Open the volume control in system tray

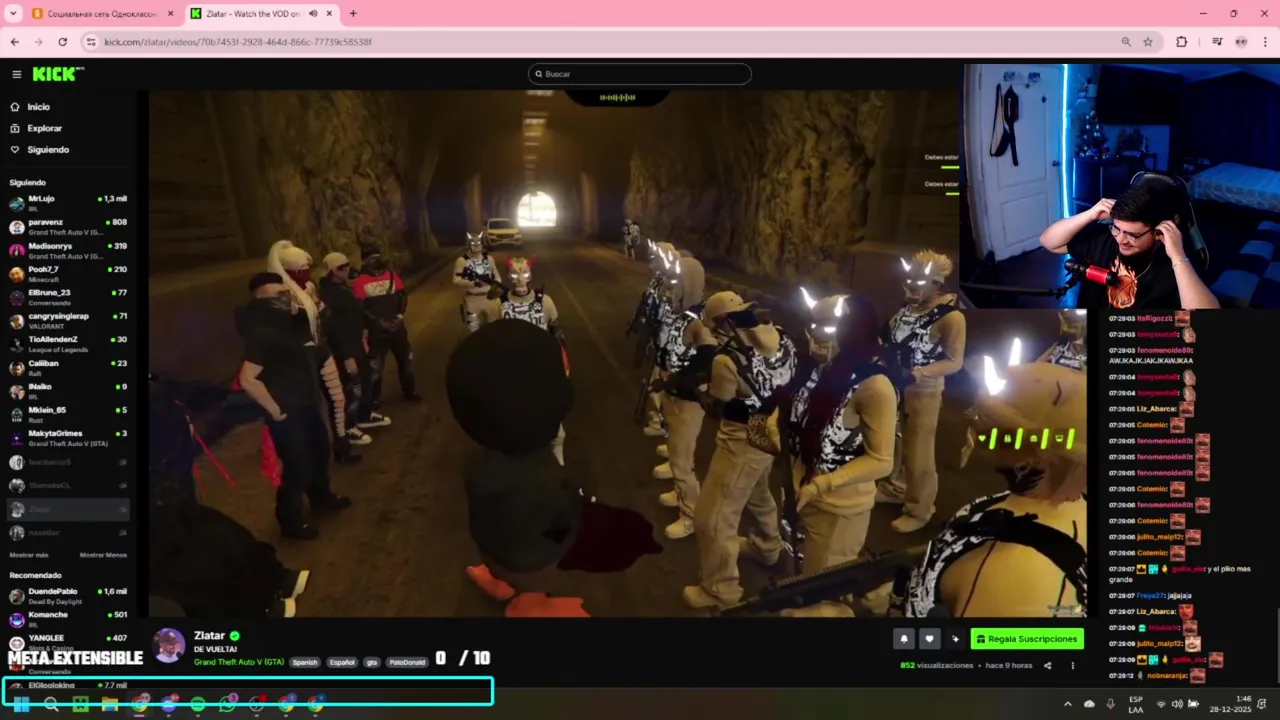tap(1176, 704)
